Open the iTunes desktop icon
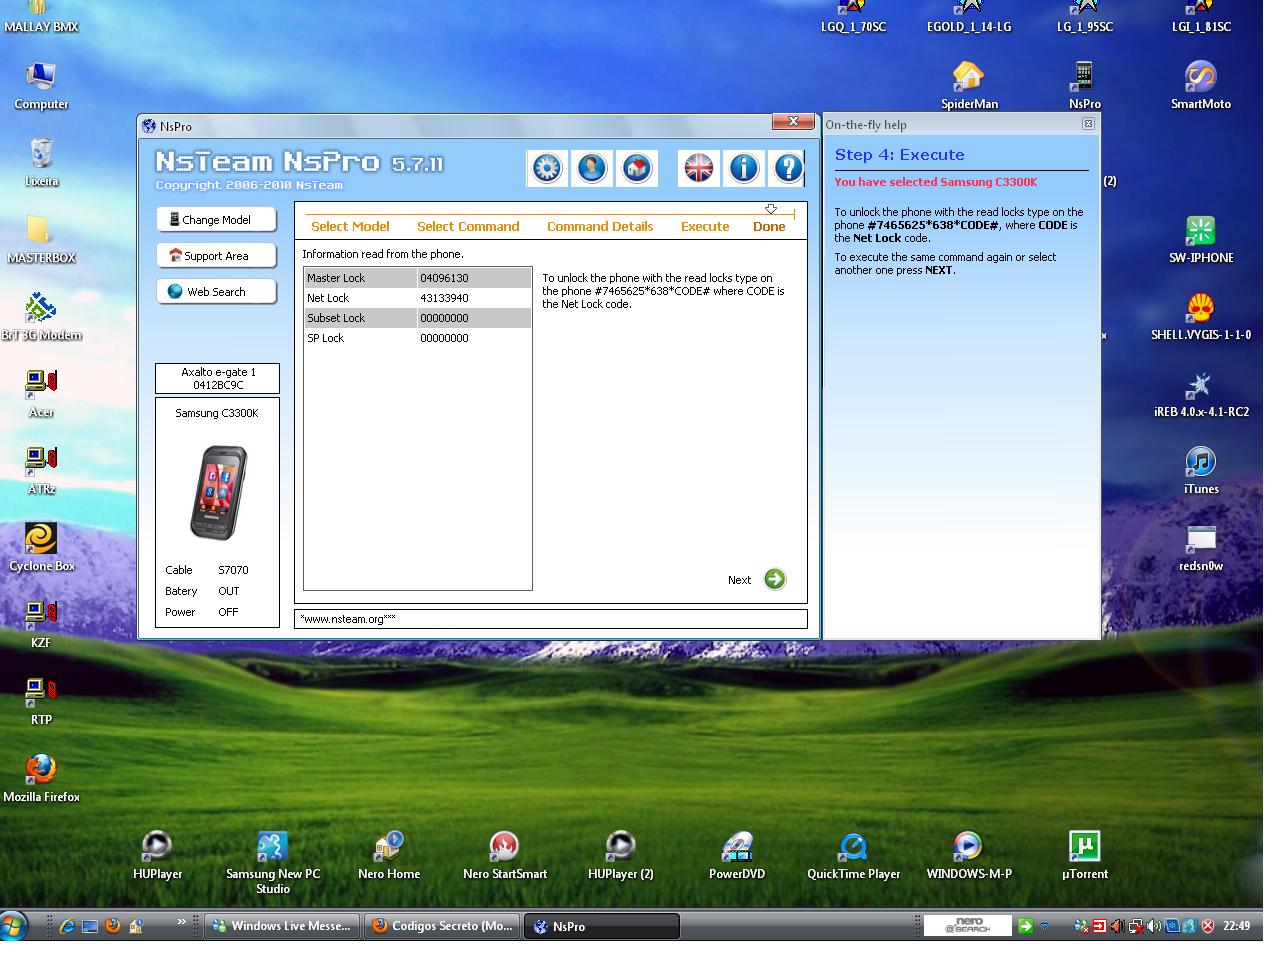This screenshot has width=1280, height=960. tap(1200, 470)
